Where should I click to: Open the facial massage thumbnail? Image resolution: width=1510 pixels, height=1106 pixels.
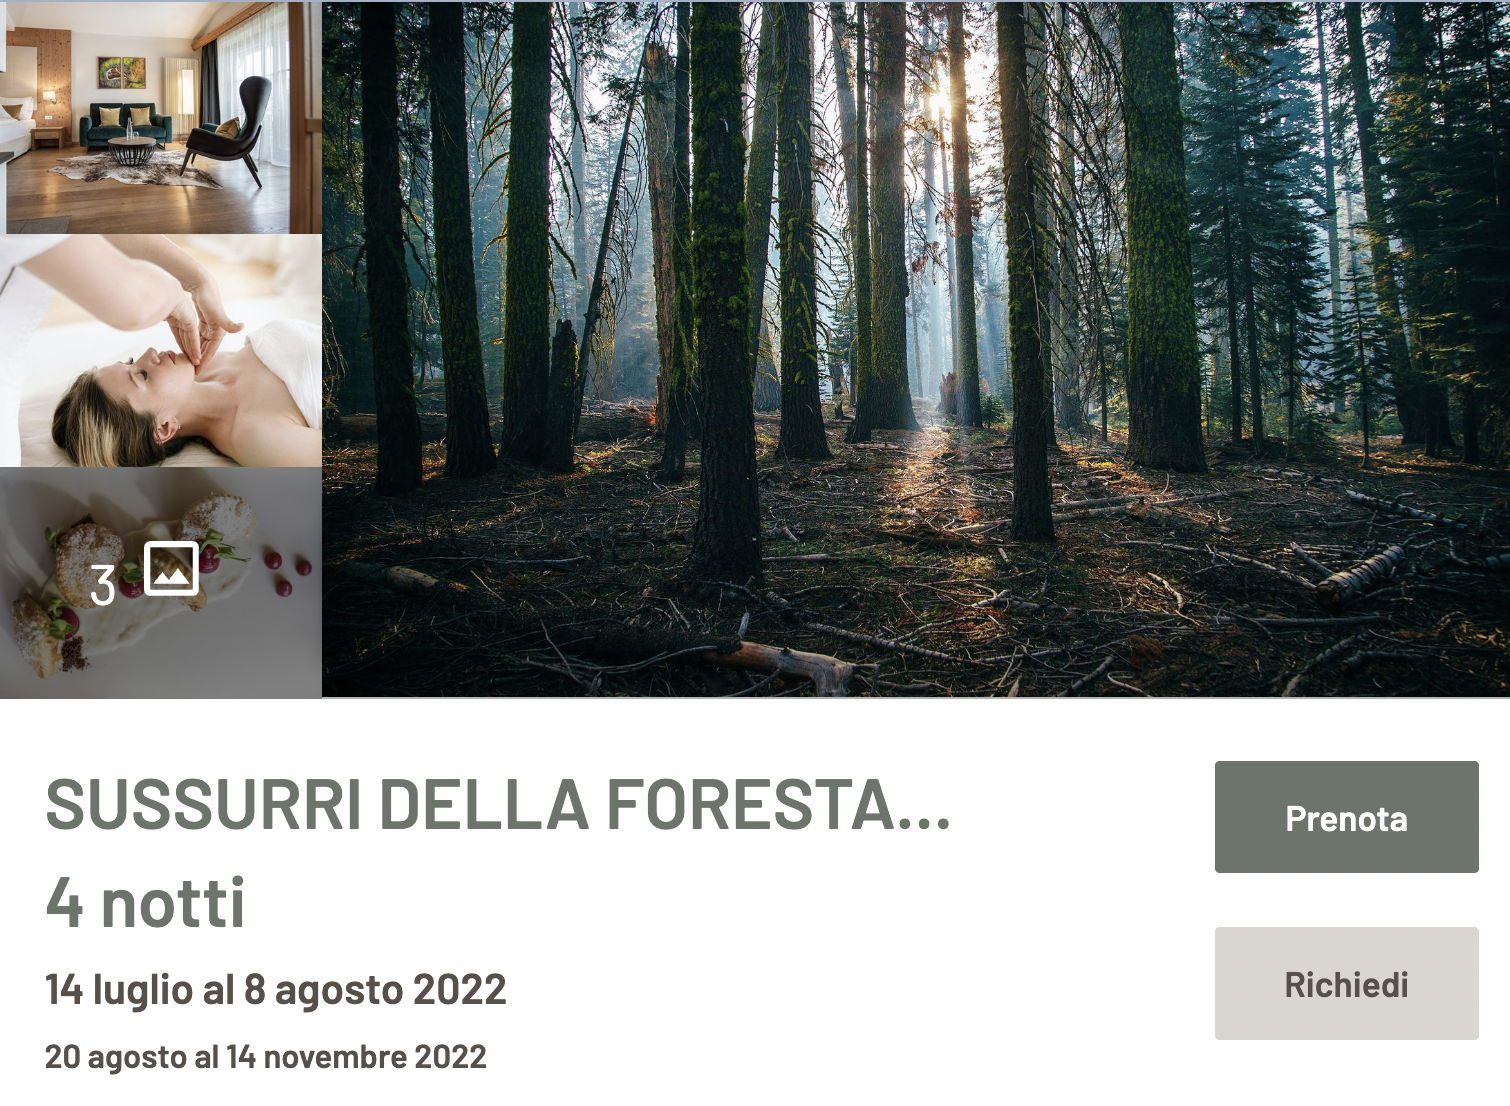(x=161, y=351)
